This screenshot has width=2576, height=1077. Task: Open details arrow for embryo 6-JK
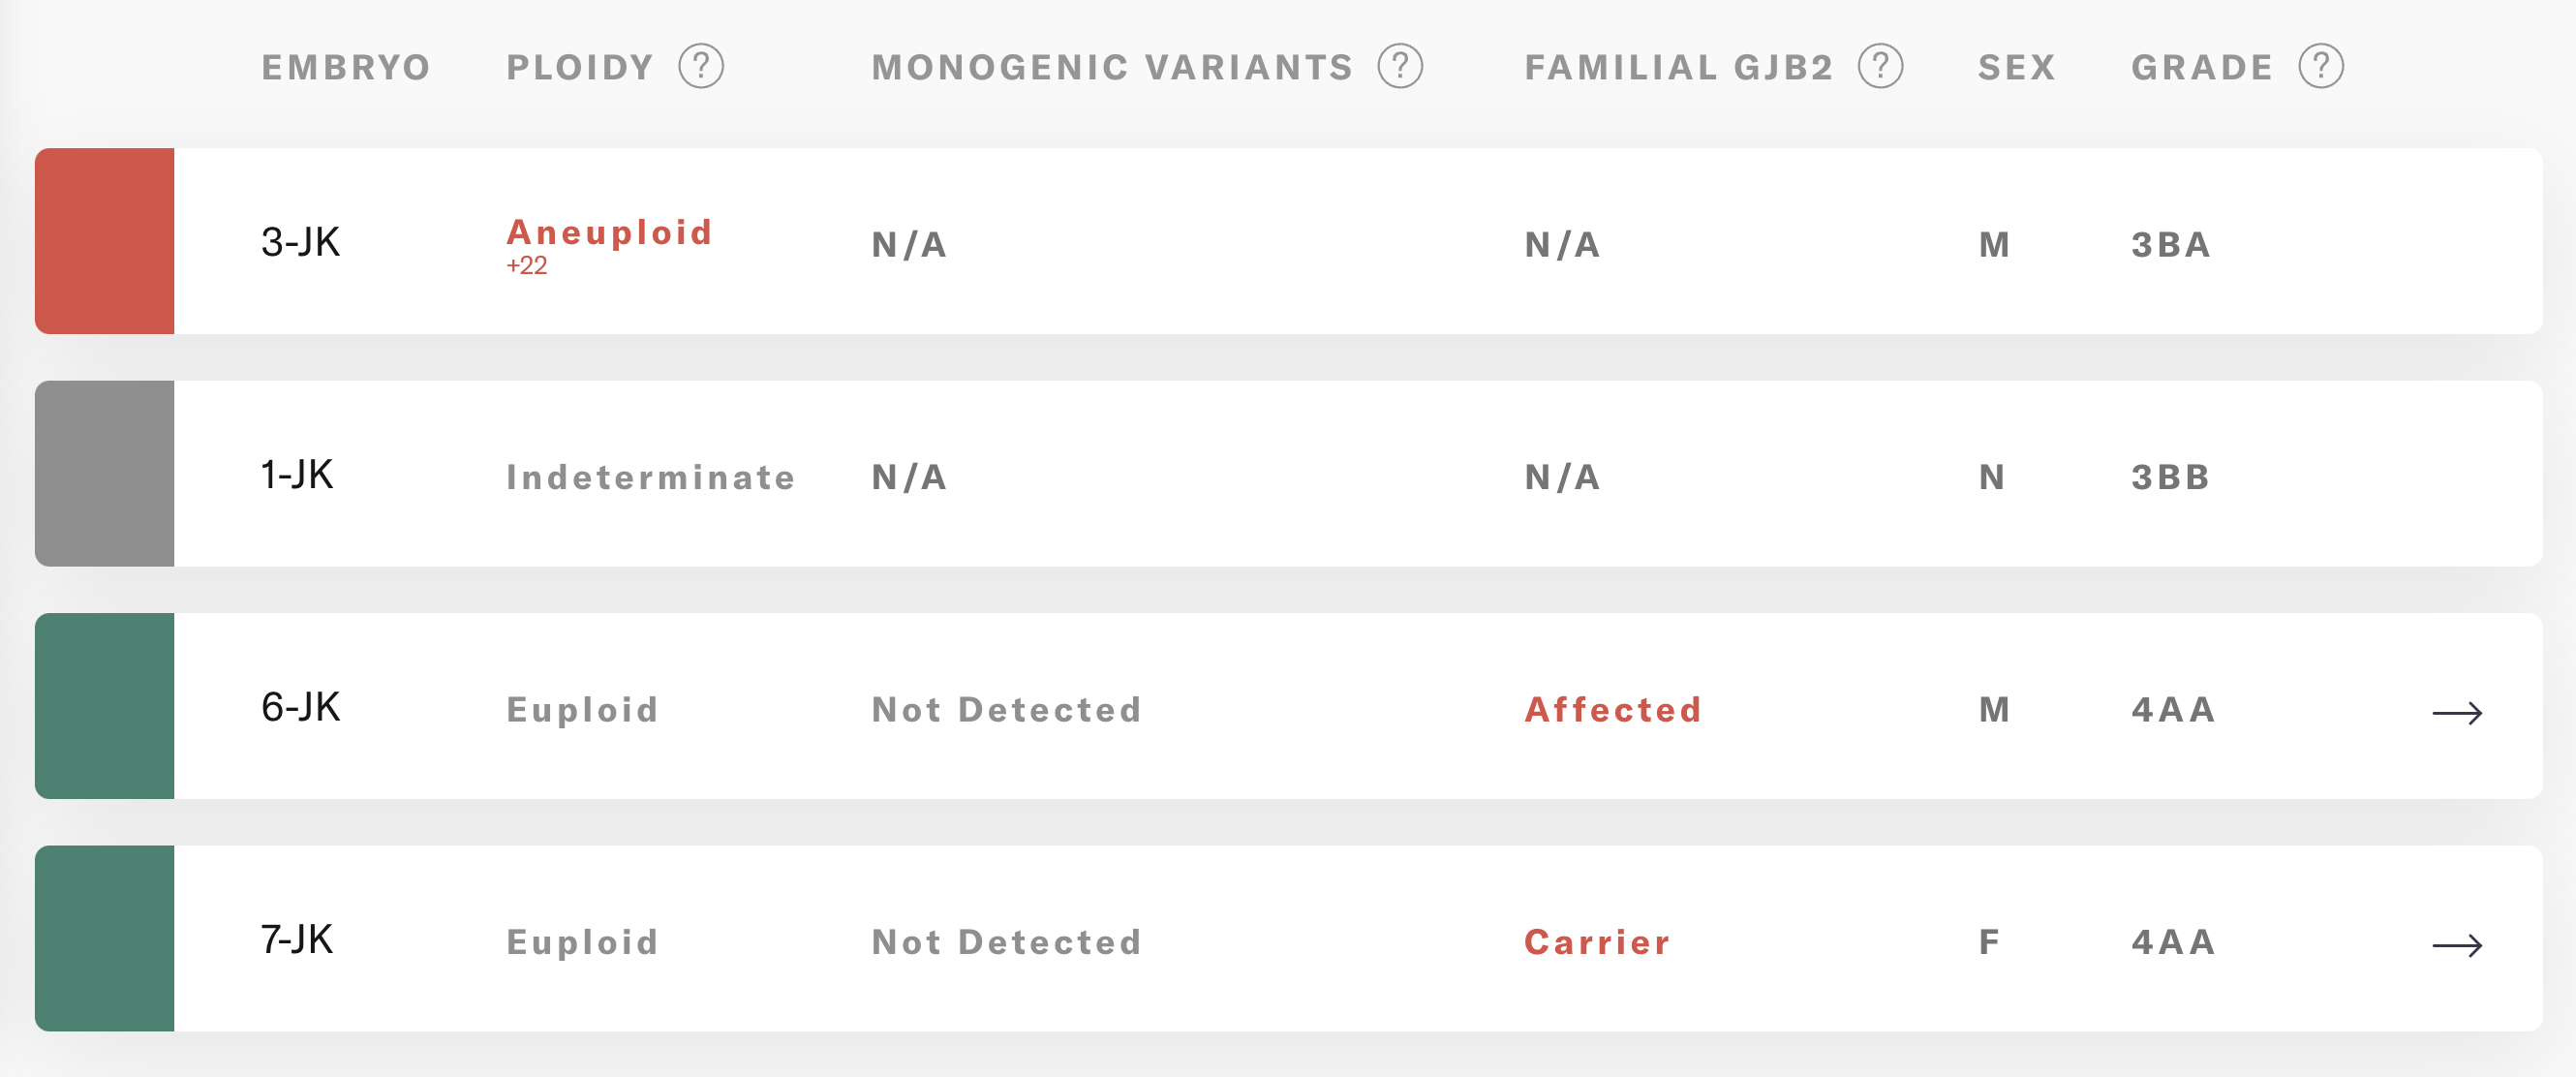coord(2457,713)
